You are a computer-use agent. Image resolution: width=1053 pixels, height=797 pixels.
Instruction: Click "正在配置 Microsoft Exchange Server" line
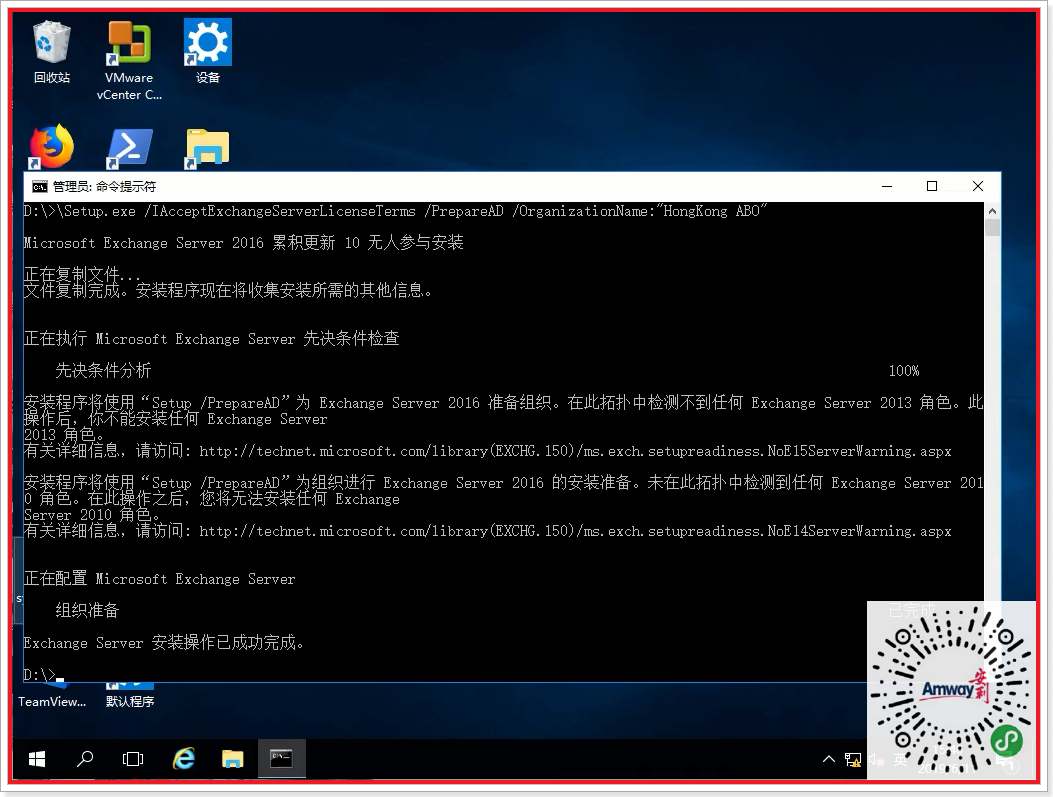coord(159,579)
